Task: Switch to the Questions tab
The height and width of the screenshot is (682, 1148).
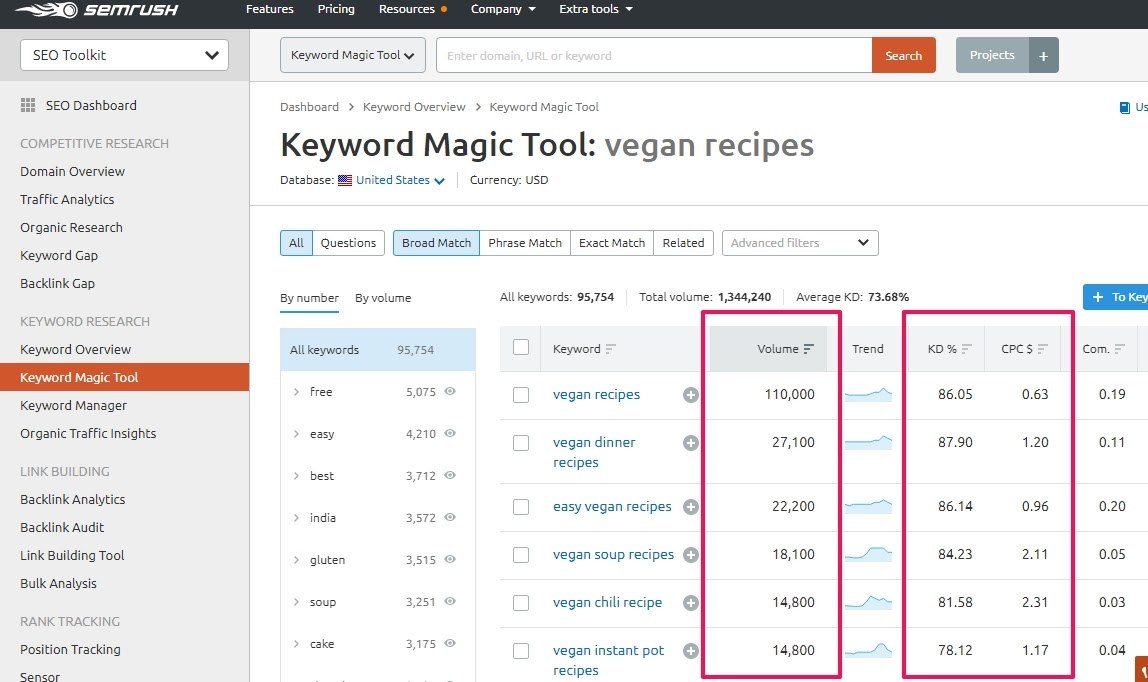Action: [x=348, y=243]
